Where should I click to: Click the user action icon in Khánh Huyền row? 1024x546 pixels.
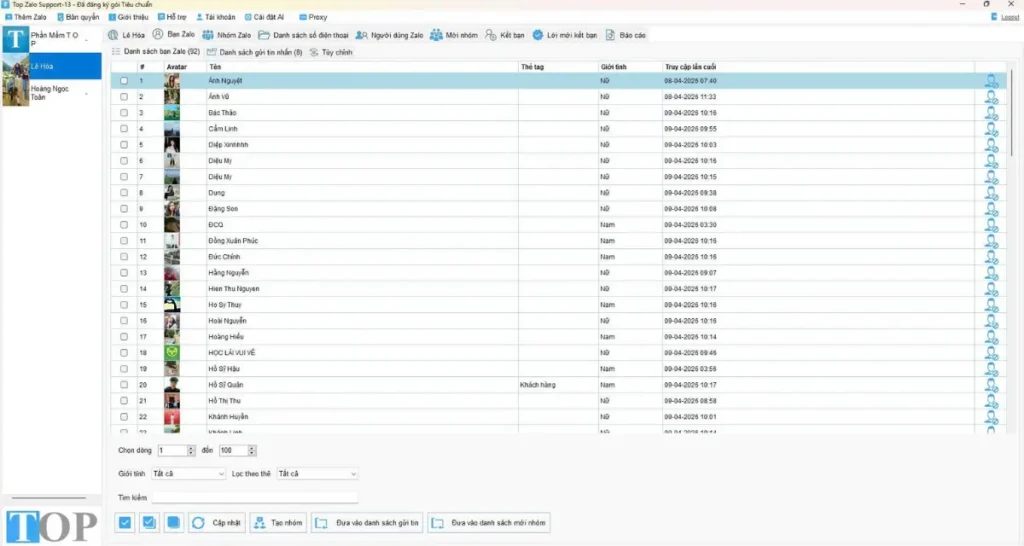tap(991, 417)
